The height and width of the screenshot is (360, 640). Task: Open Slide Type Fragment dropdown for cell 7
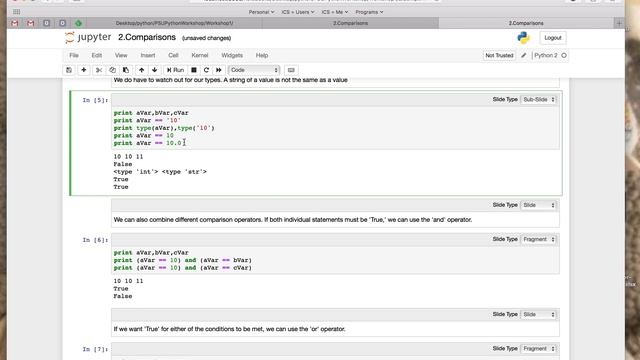539,349
